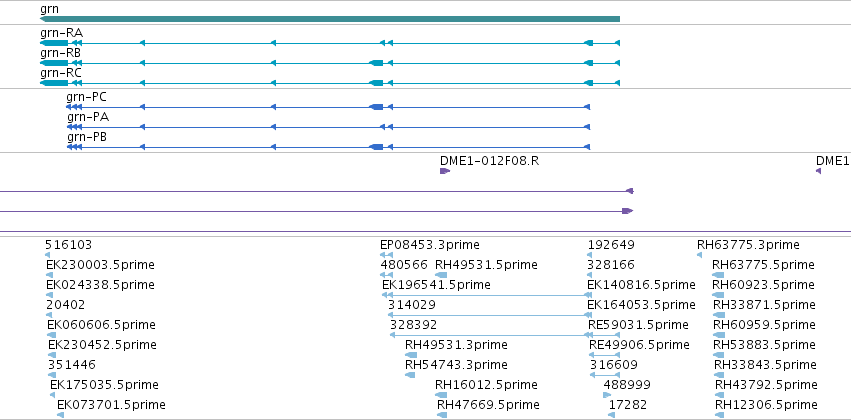The width and height of the screenshot is (851, 420).
Task: Select the grn-RB transcript label
Action: point(61,53)
